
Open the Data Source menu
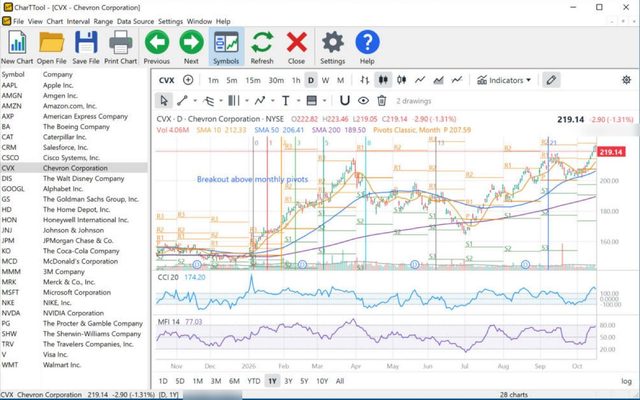pos(135,21)
